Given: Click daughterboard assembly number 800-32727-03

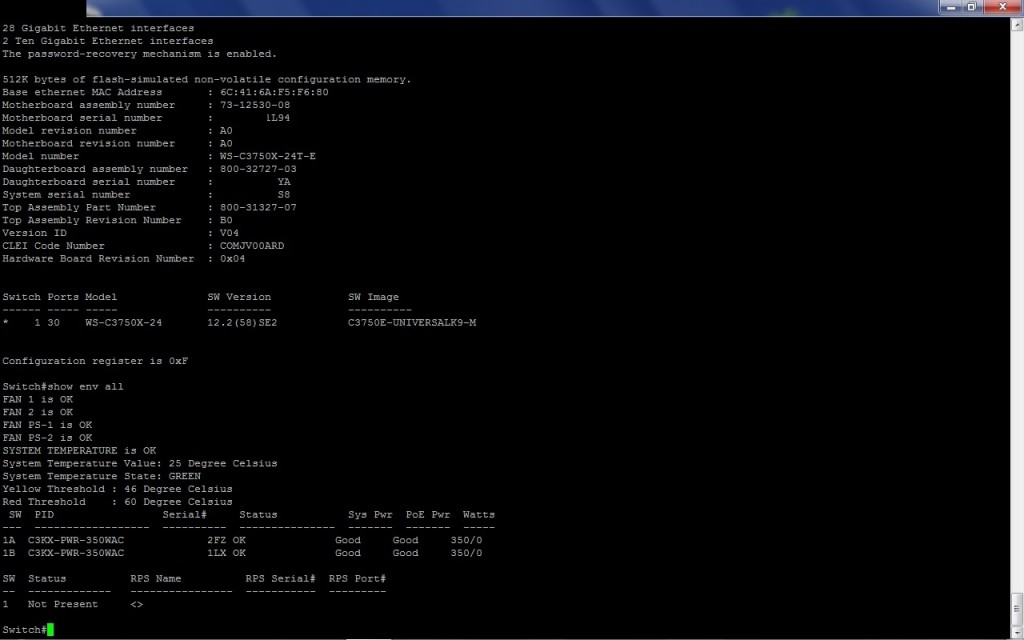Looking at the screenshot, I should point(258,169).
